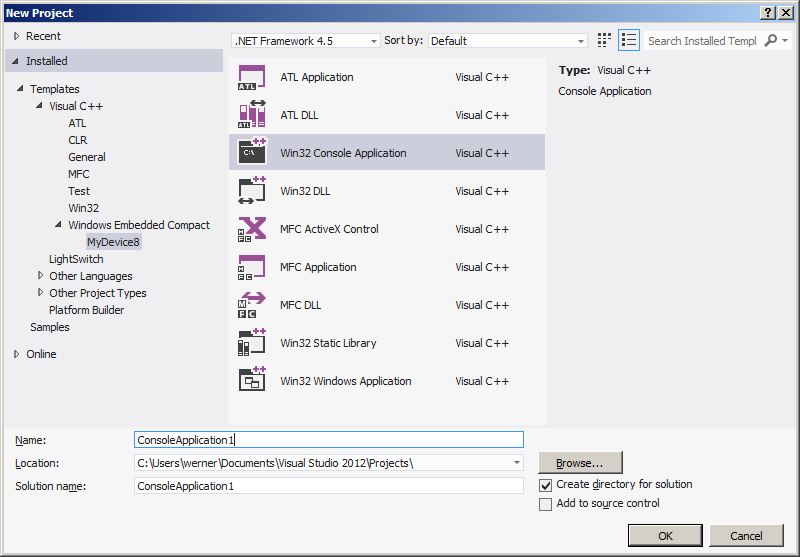Select General under Visual C++
Viewport: 800px width, 557px height.
87,157
